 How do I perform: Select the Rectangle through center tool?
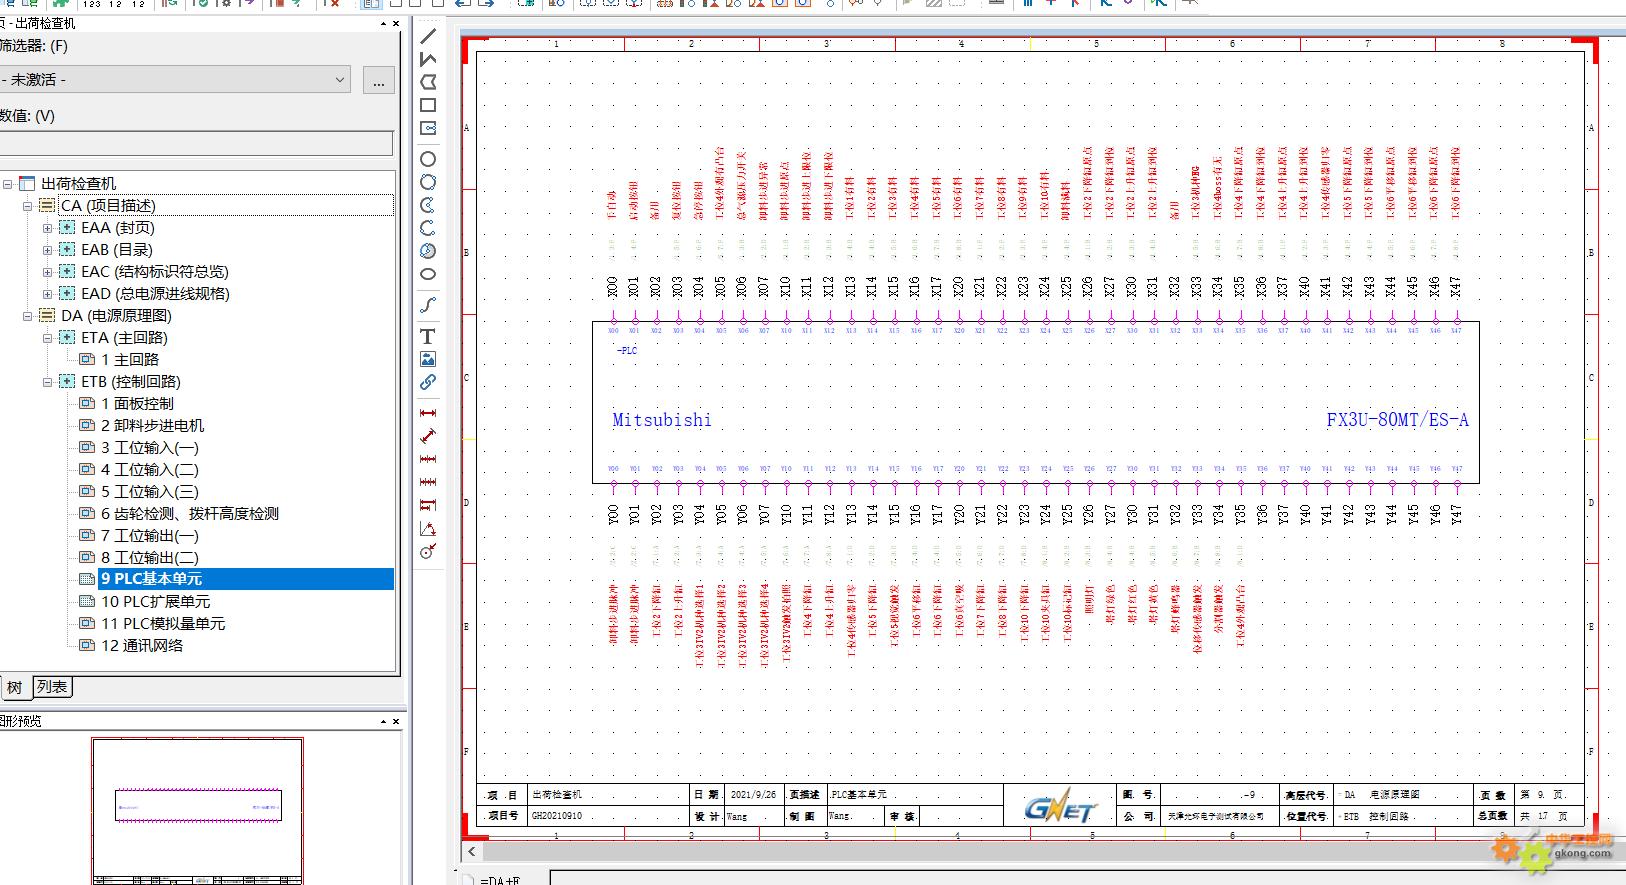(428, 128)
